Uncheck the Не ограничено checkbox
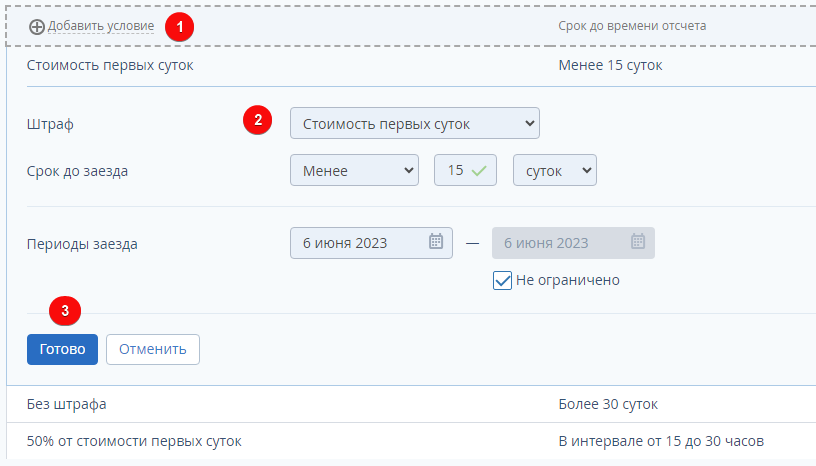Viewport: 816px width, 466px height. (x=503, y=280)
